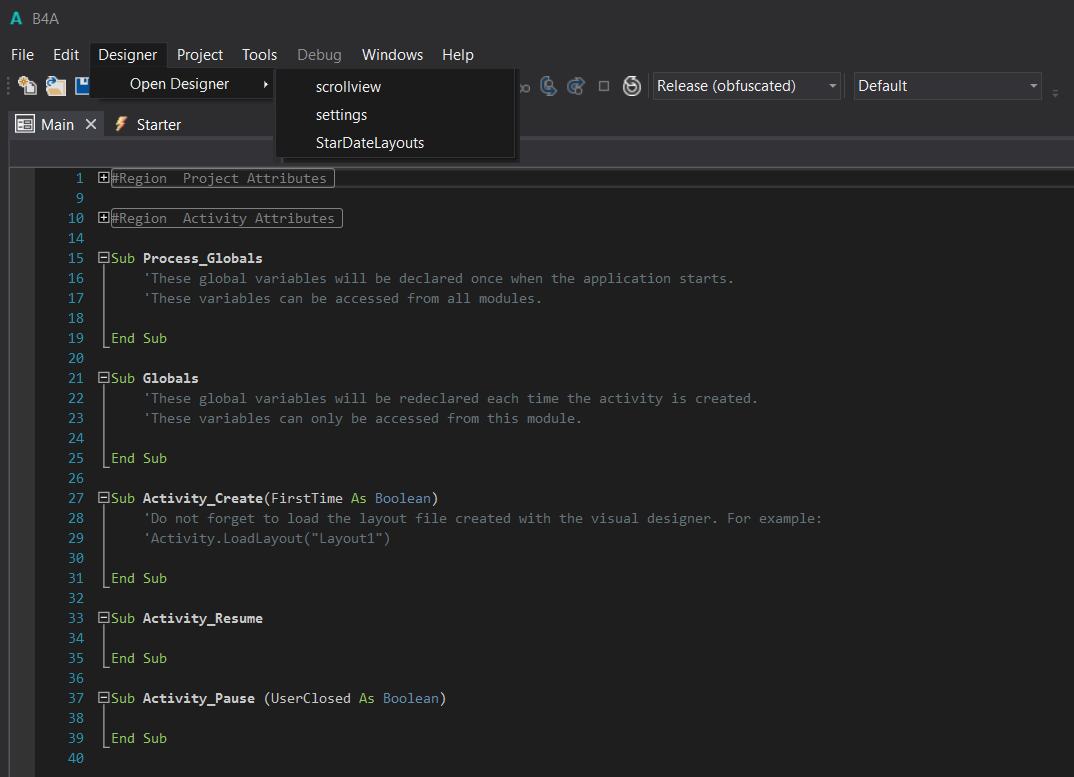Click the Restart circular arrow icon

pos(632,86)
